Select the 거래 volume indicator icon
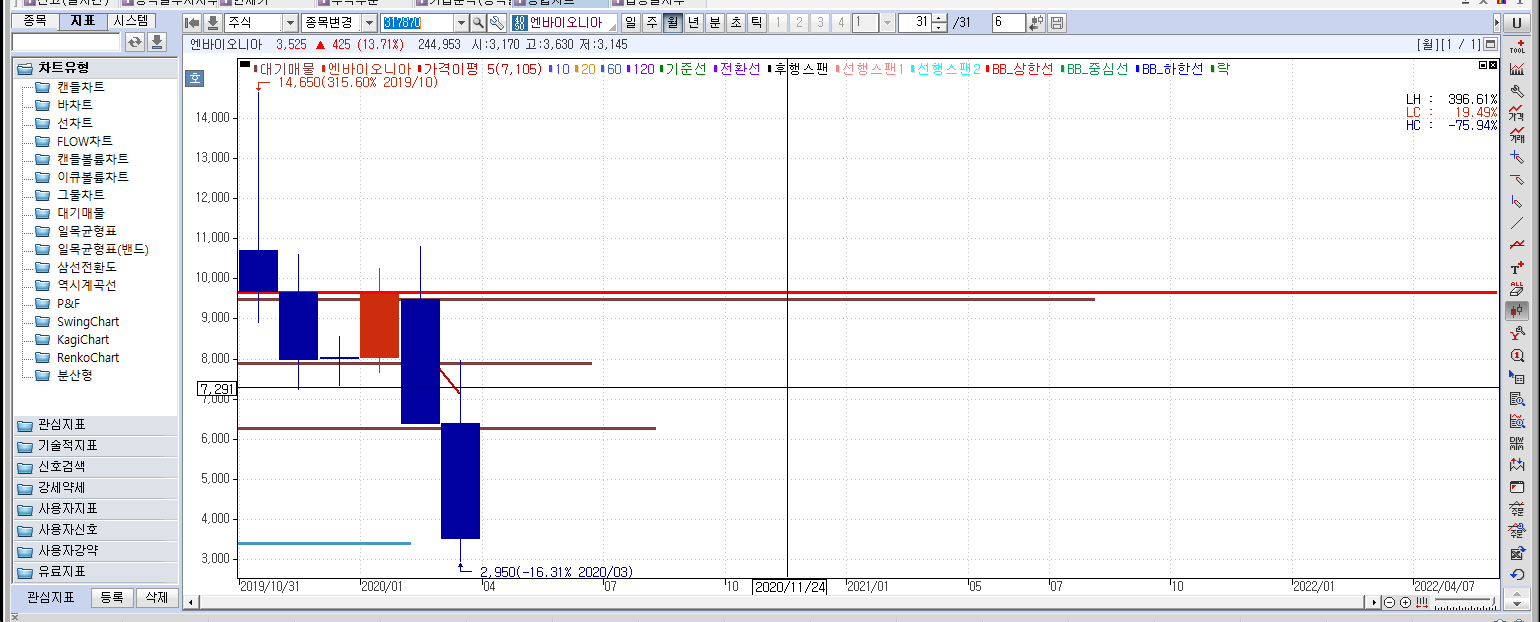This screenshot has height=622, width=1540. (x=1517, y=135)
